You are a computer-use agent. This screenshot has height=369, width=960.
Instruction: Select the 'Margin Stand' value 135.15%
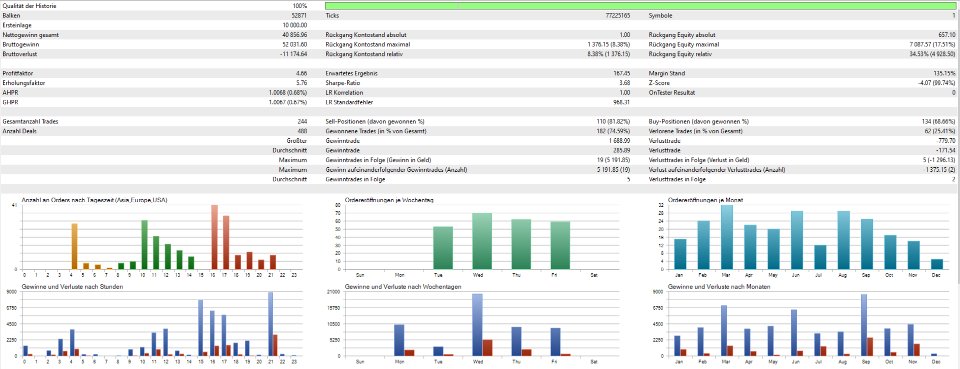coord(946,73)
